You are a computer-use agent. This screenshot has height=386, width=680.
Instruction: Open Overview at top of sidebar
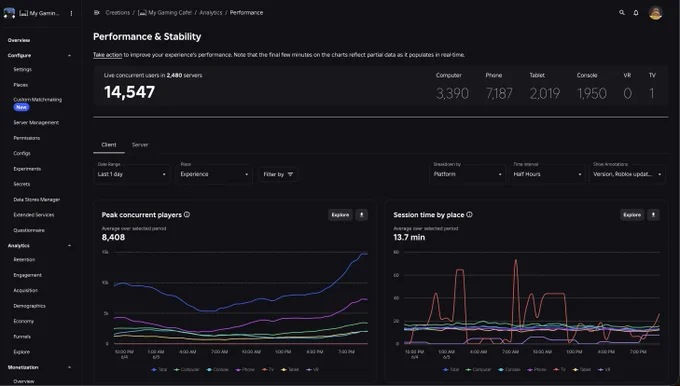19,40
